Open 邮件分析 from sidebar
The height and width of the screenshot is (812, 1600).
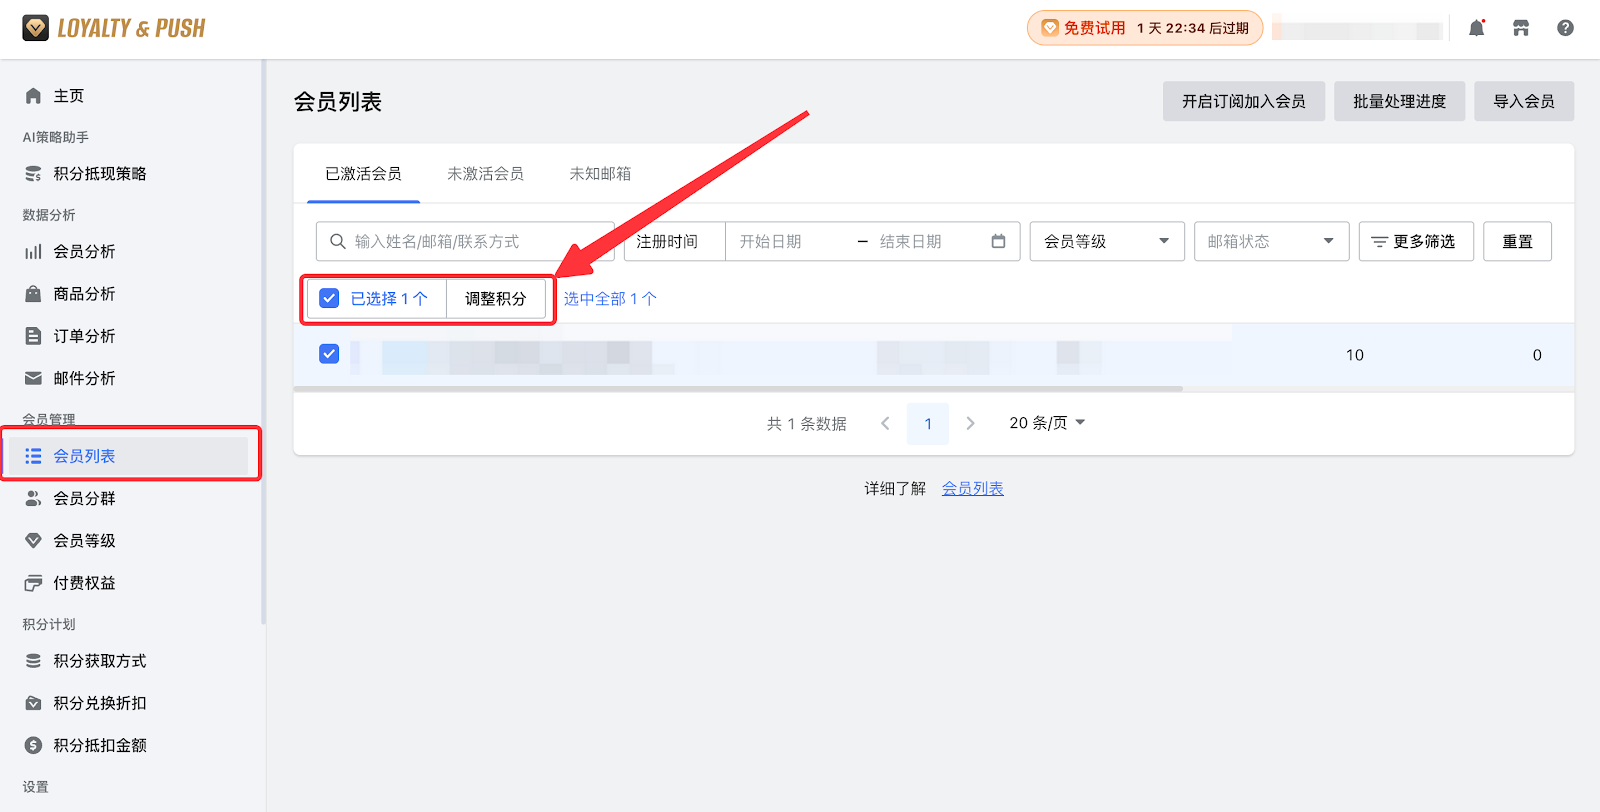[84, 378]
